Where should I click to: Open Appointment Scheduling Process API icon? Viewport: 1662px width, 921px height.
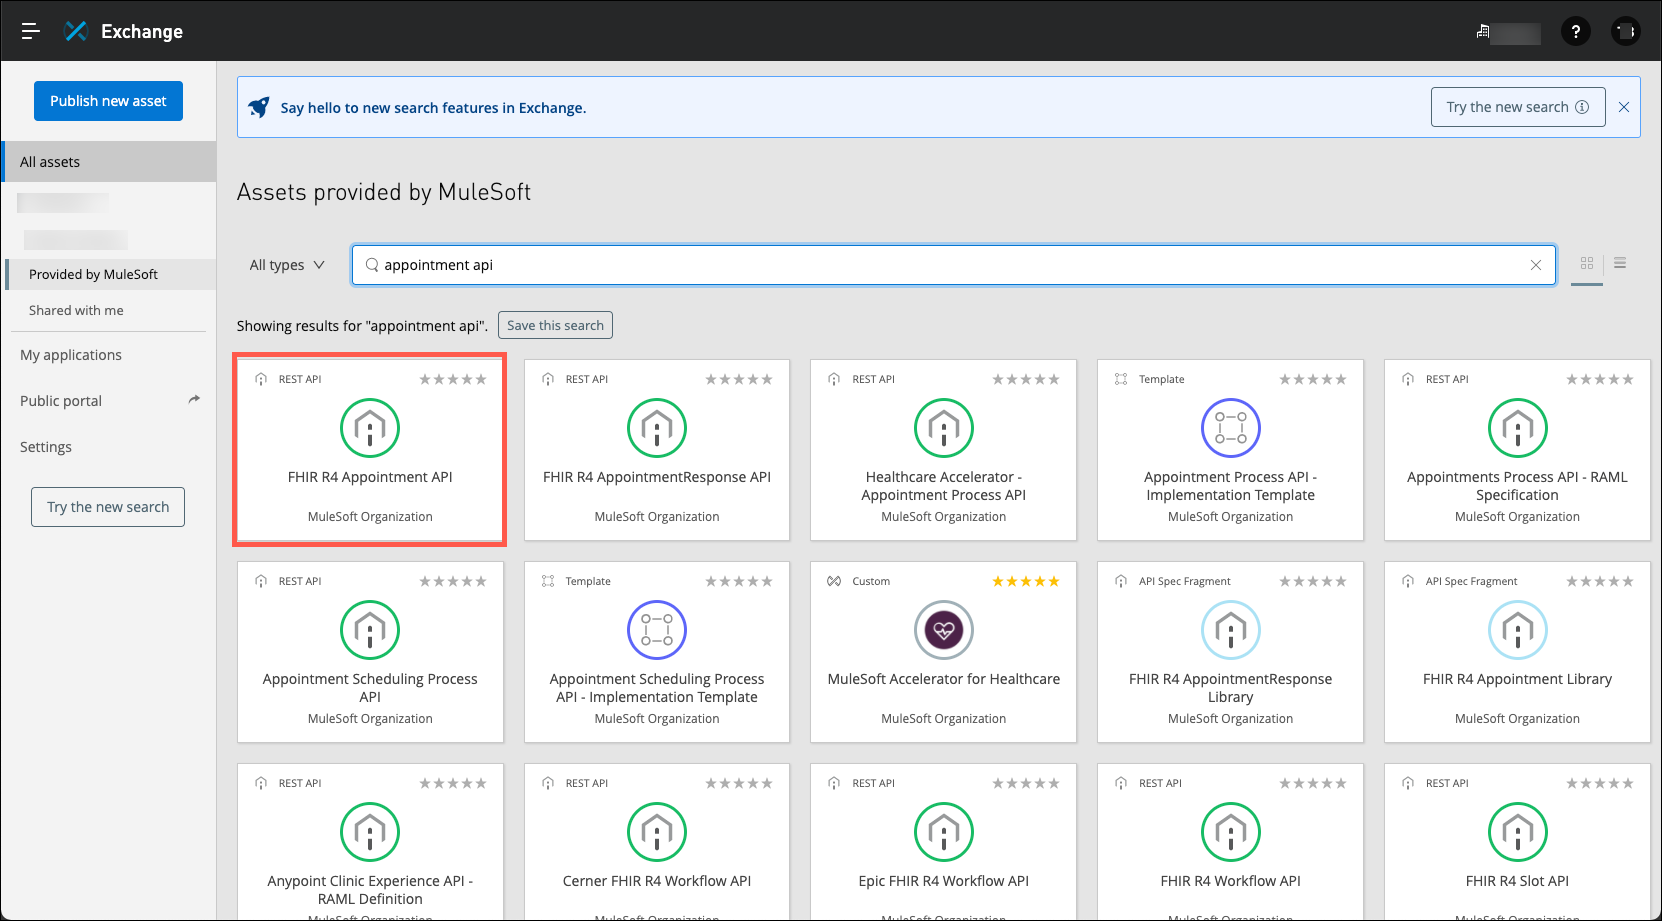pos(370,630)
